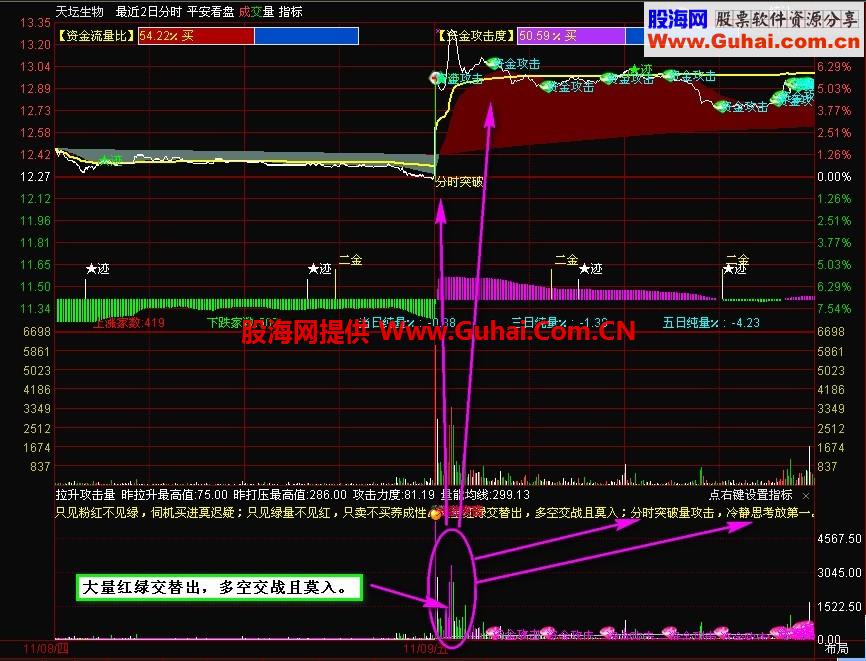
Task: Open the 指标 menu item
Action: 291,12
